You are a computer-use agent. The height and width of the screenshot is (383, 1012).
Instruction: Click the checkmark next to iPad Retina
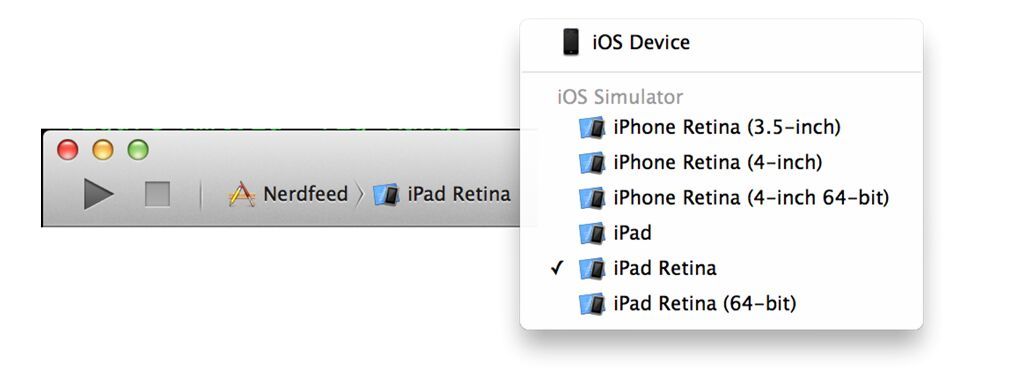click(558, 268)
